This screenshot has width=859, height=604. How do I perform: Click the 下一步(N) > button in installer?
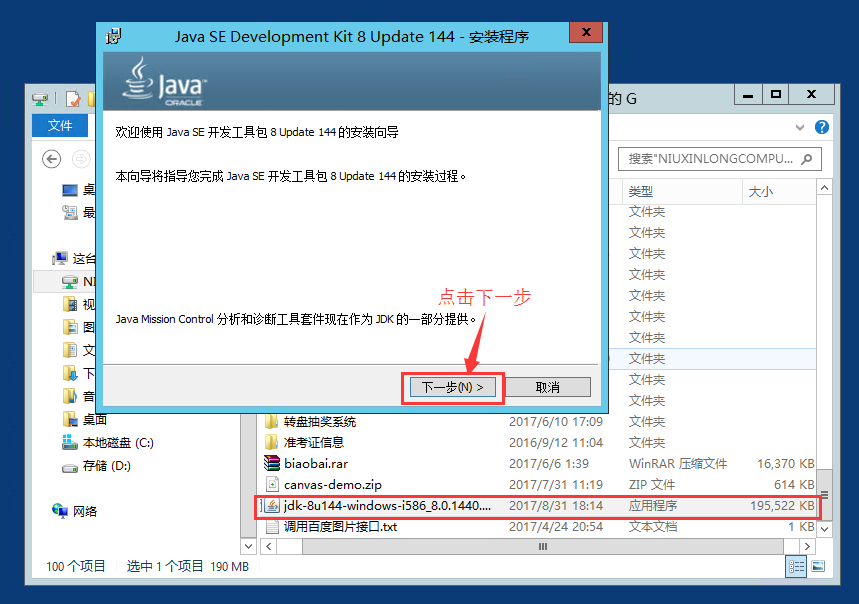[x=453, y=387]
